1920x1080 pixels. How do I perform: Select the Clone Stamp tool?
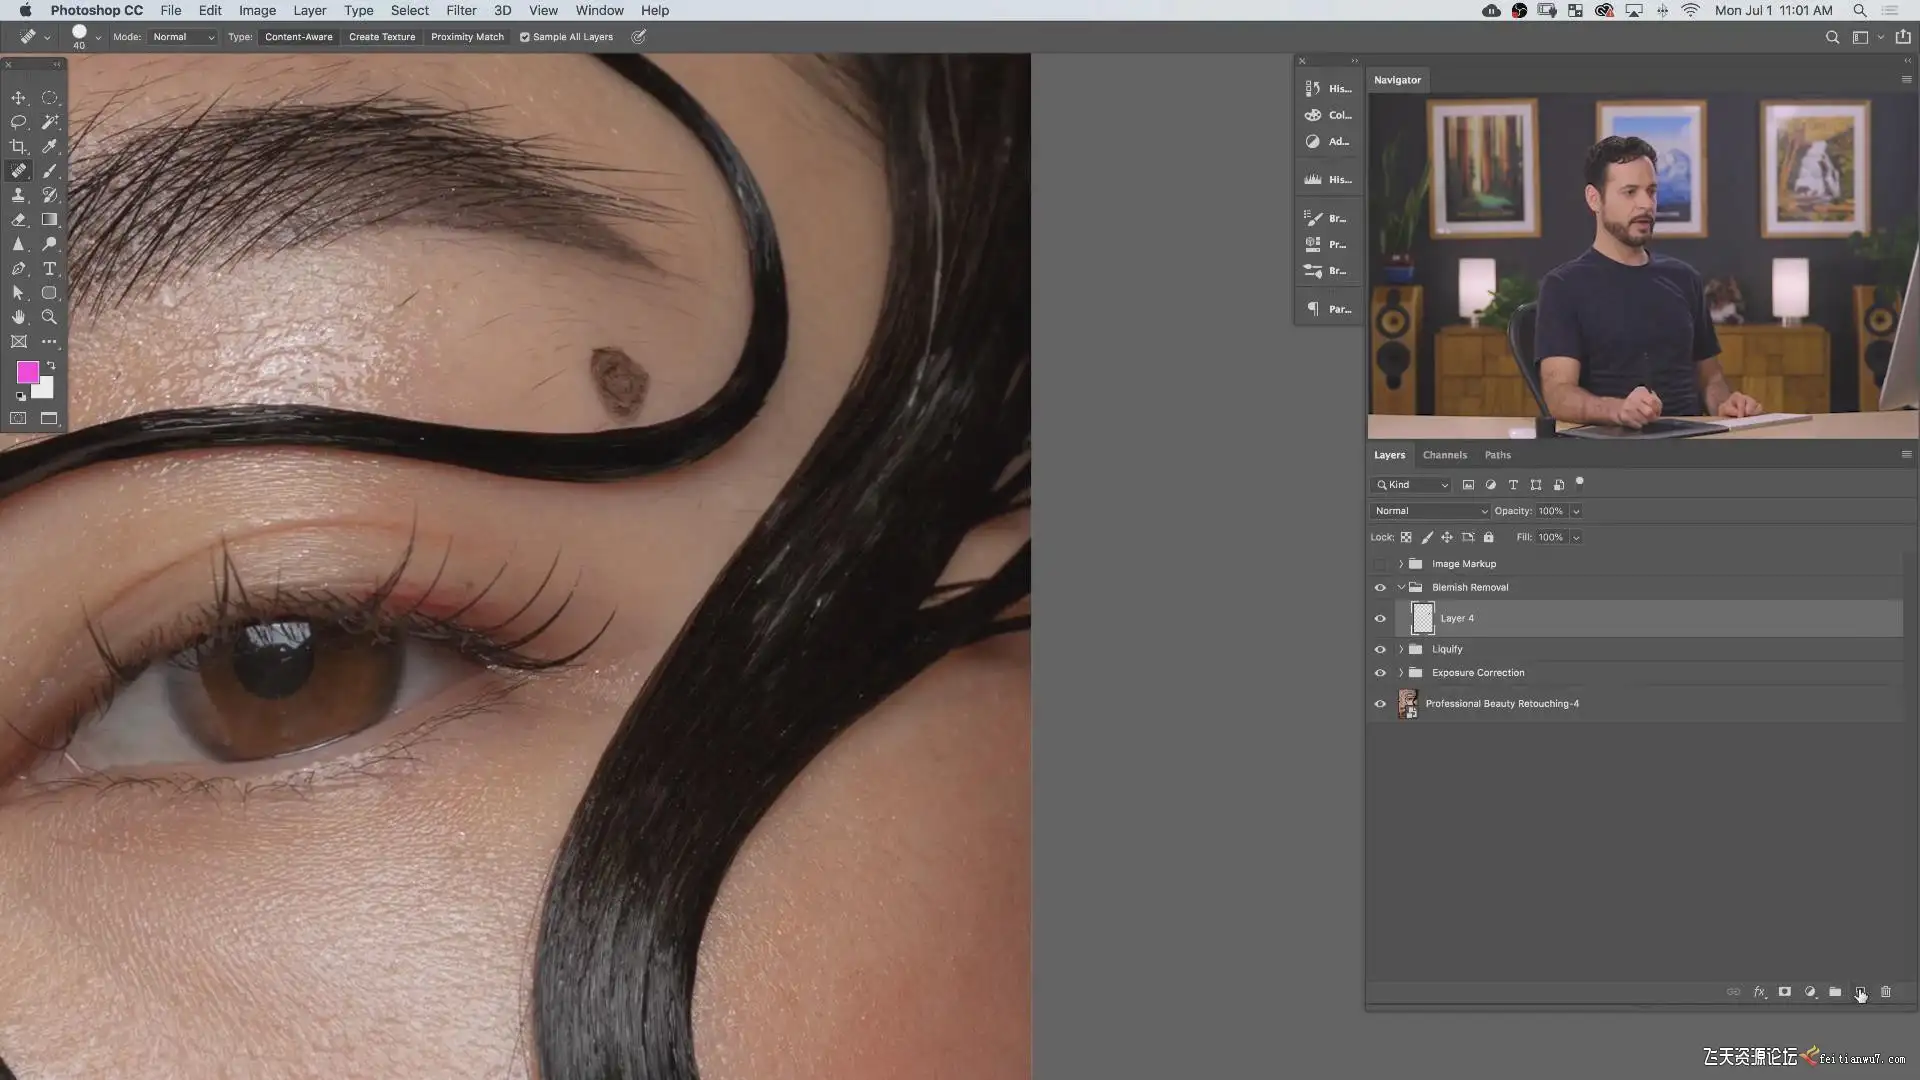[18, 195]
